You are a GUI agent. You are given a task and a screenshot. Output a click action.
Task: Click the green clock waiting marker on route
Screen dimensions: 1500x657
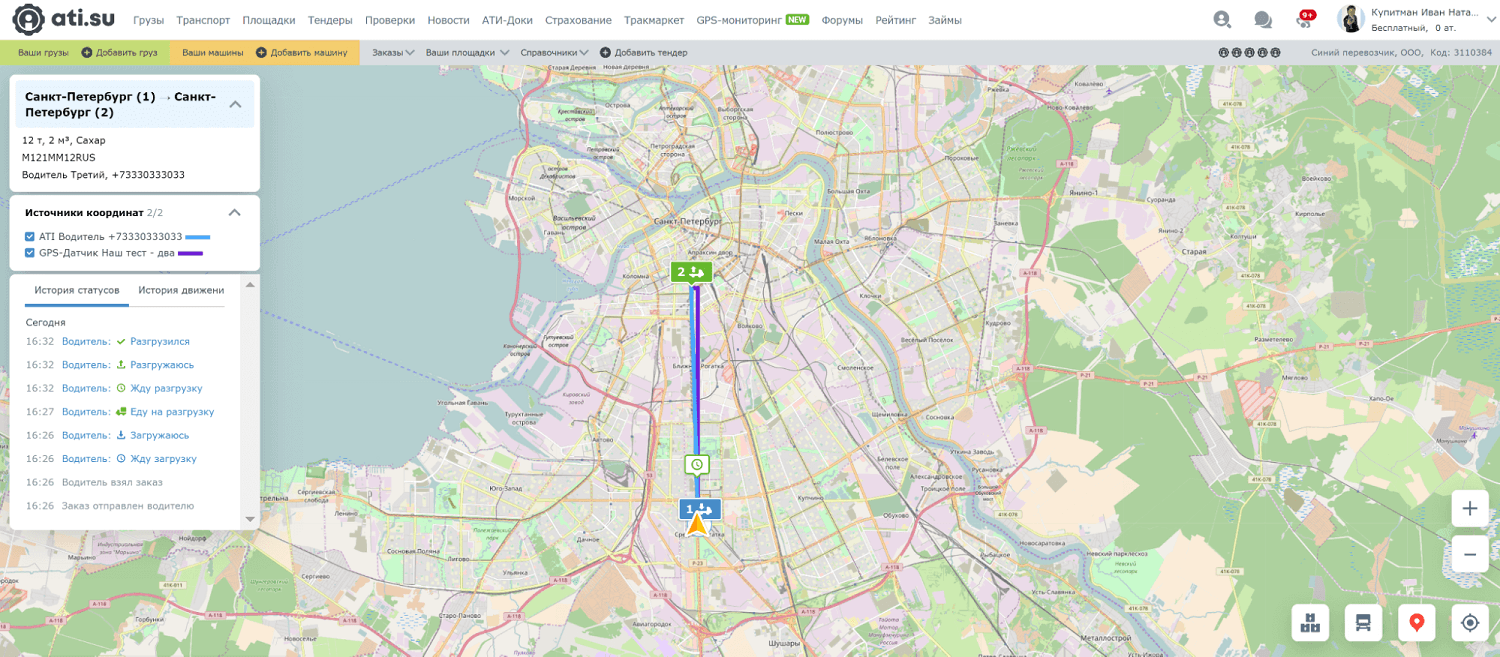[x=696, y=464]
